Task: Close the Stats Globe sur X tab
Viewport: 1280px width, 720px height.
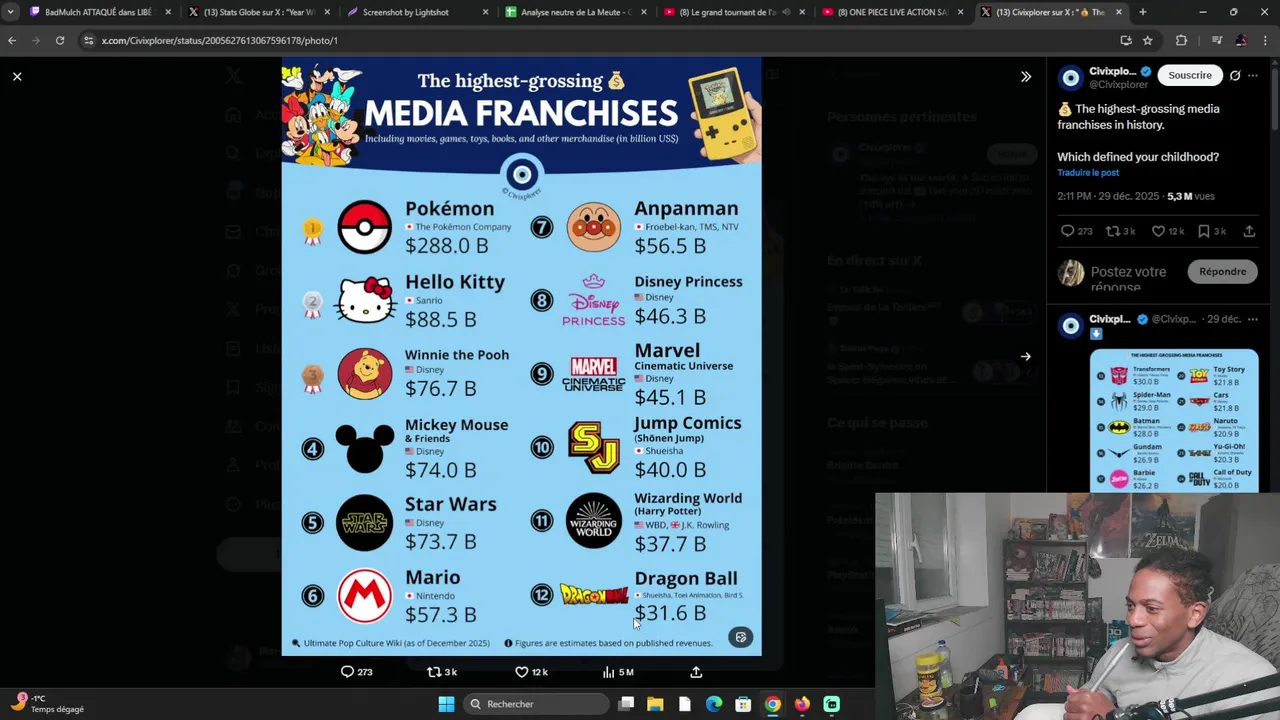Action: pyautogui.click(x=326, y=12)
